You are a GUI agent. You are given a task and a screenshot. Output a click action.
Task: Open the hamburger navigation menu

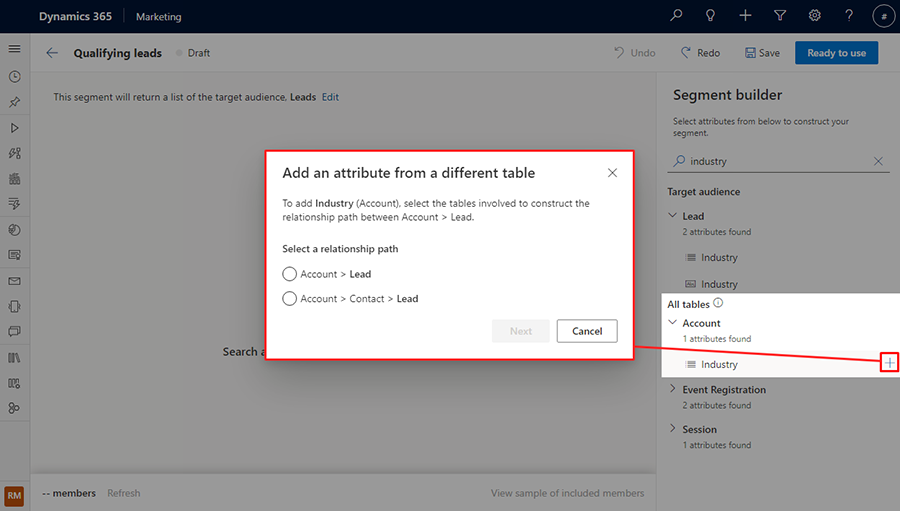coord(14,49)
